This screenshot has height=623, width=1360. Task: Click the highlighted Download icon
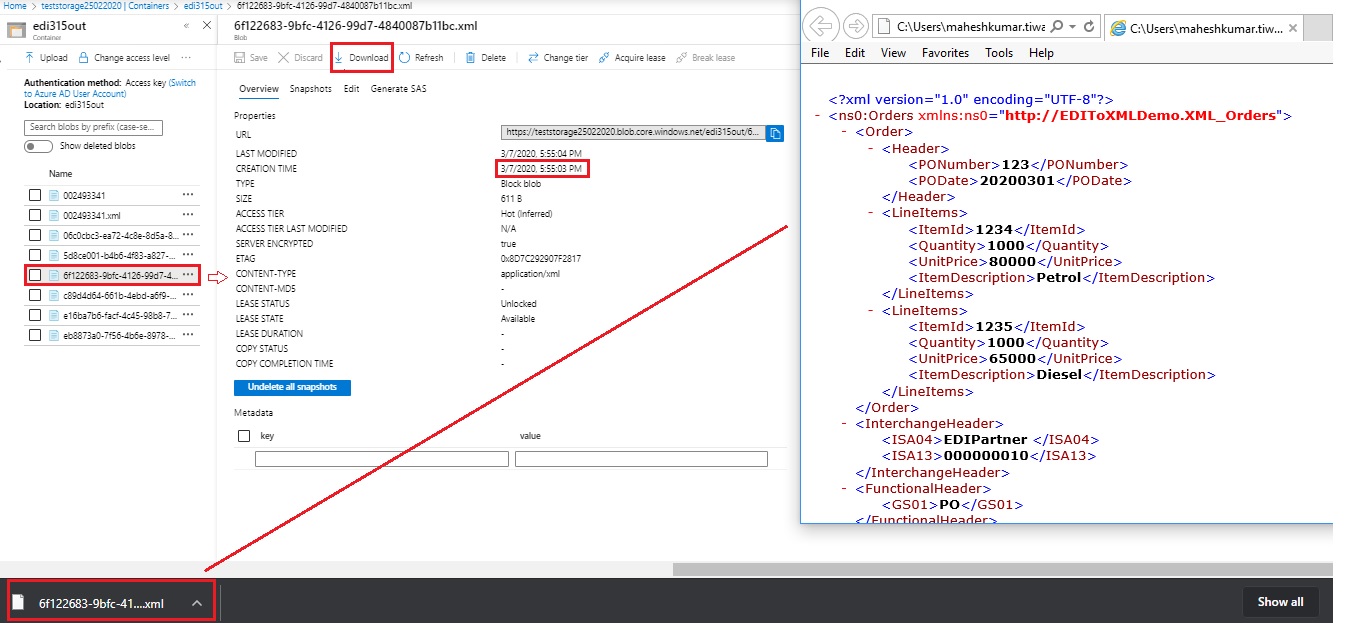pos(339,57)
